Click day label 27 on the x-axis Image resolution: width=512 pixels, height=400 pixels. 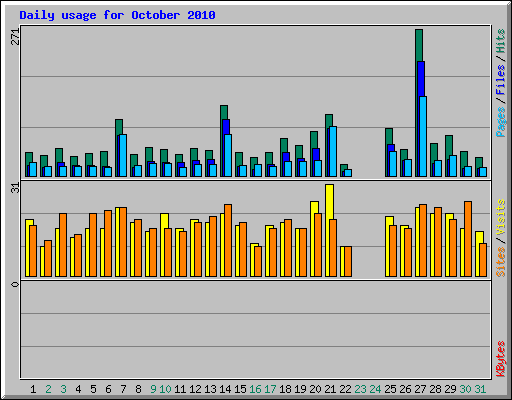pos(420,389)
